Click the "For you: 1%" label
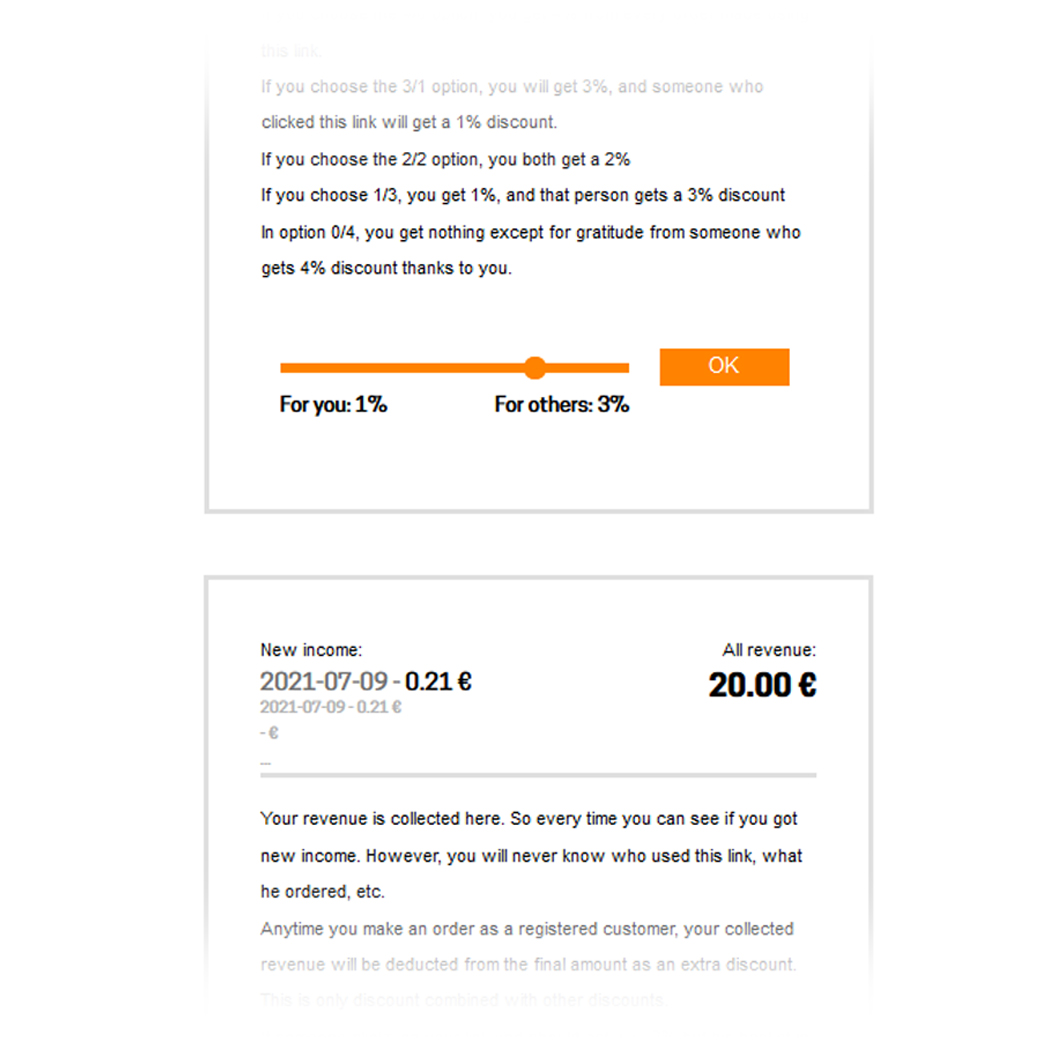This screenshot has width=1050, height=1050. coord(333,405)
